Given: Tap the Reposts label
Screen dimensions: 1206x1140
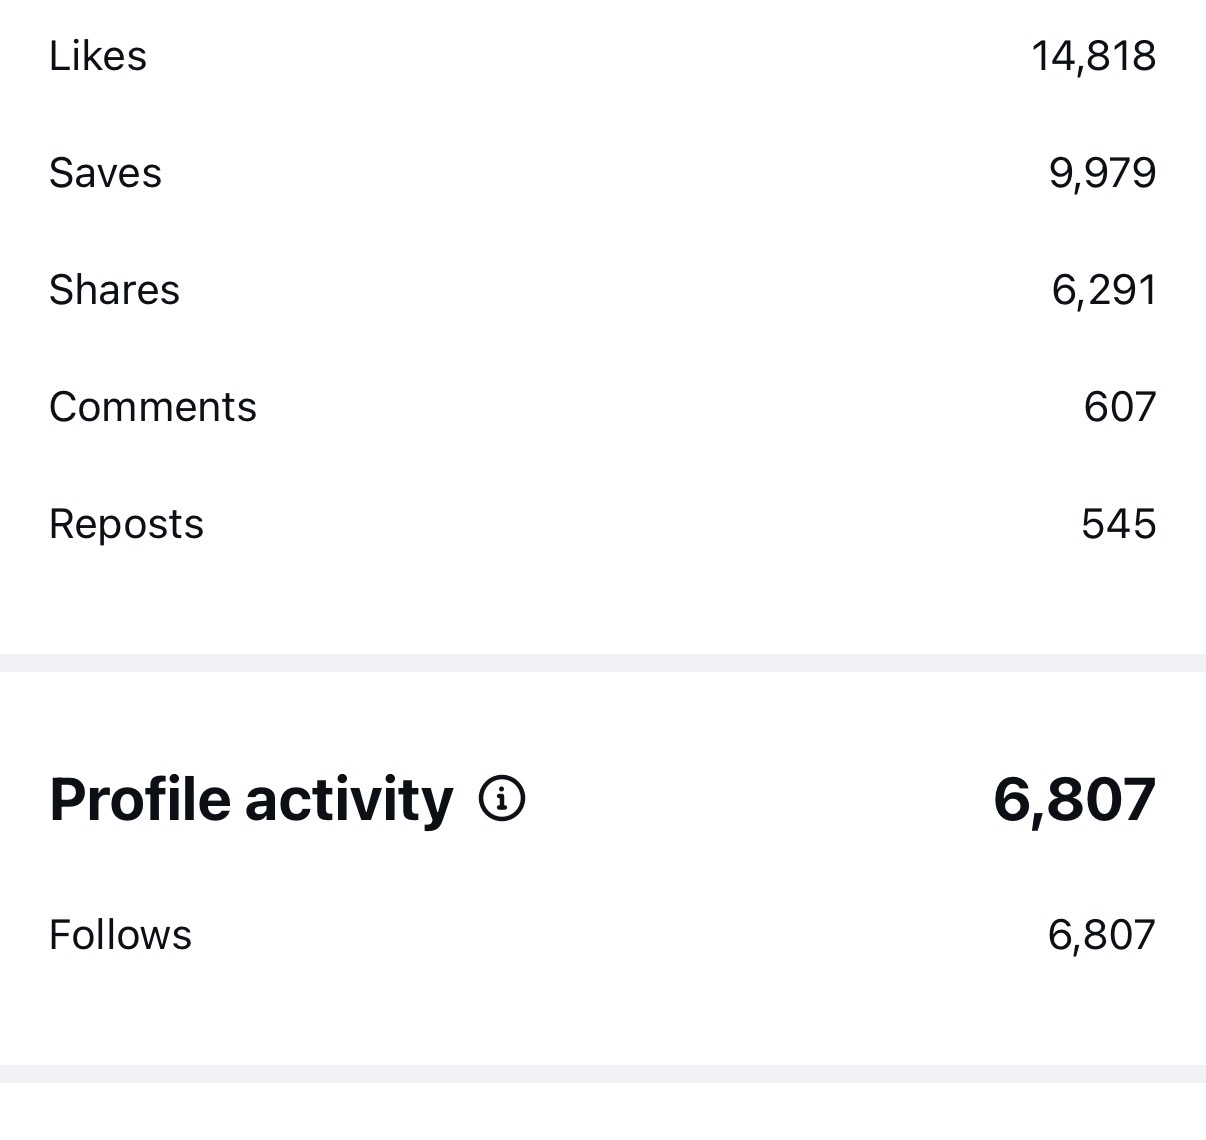Looking at the screenshot, I should [x=126, y=524].
